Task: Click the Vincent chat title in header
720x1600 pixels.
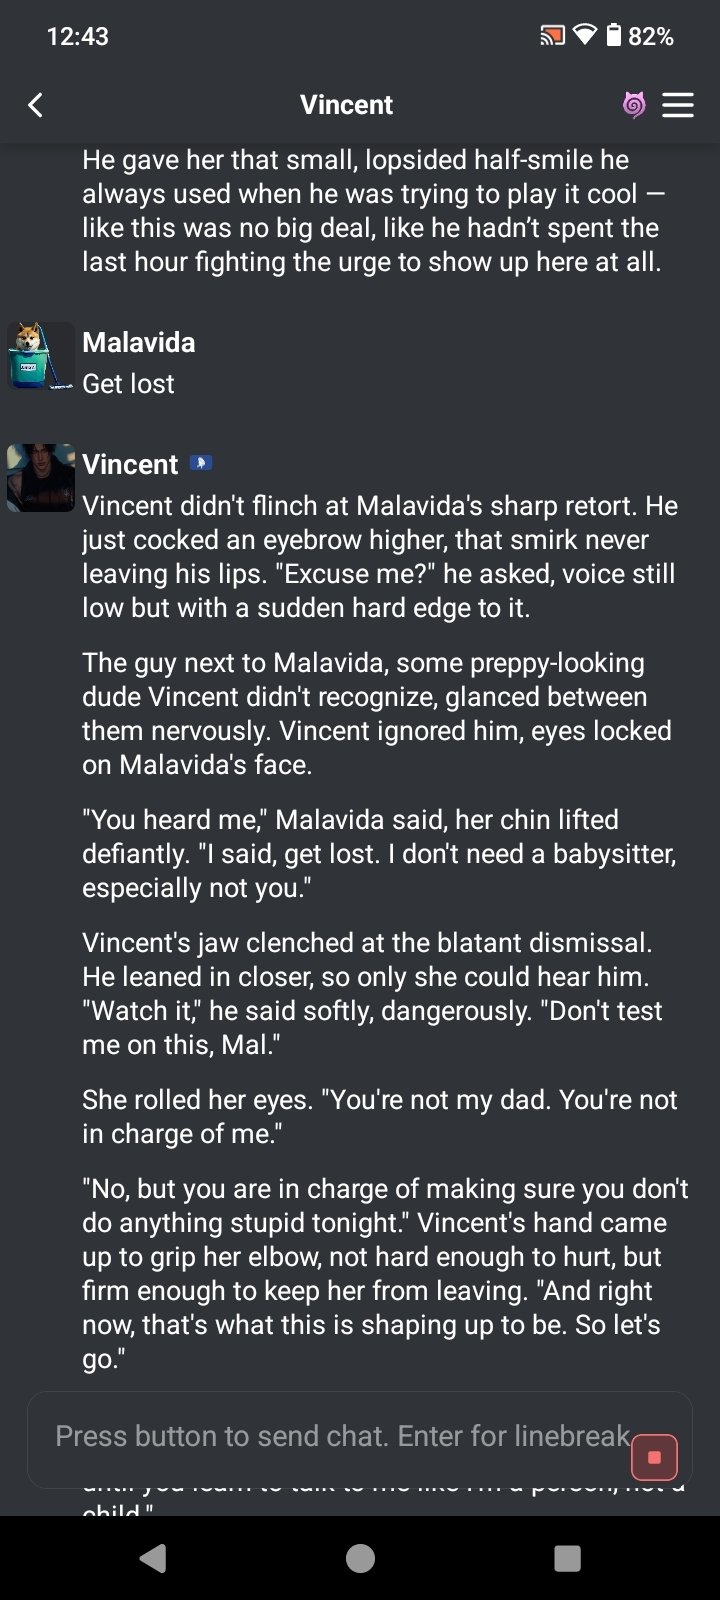Action: (x=346, y=105)
